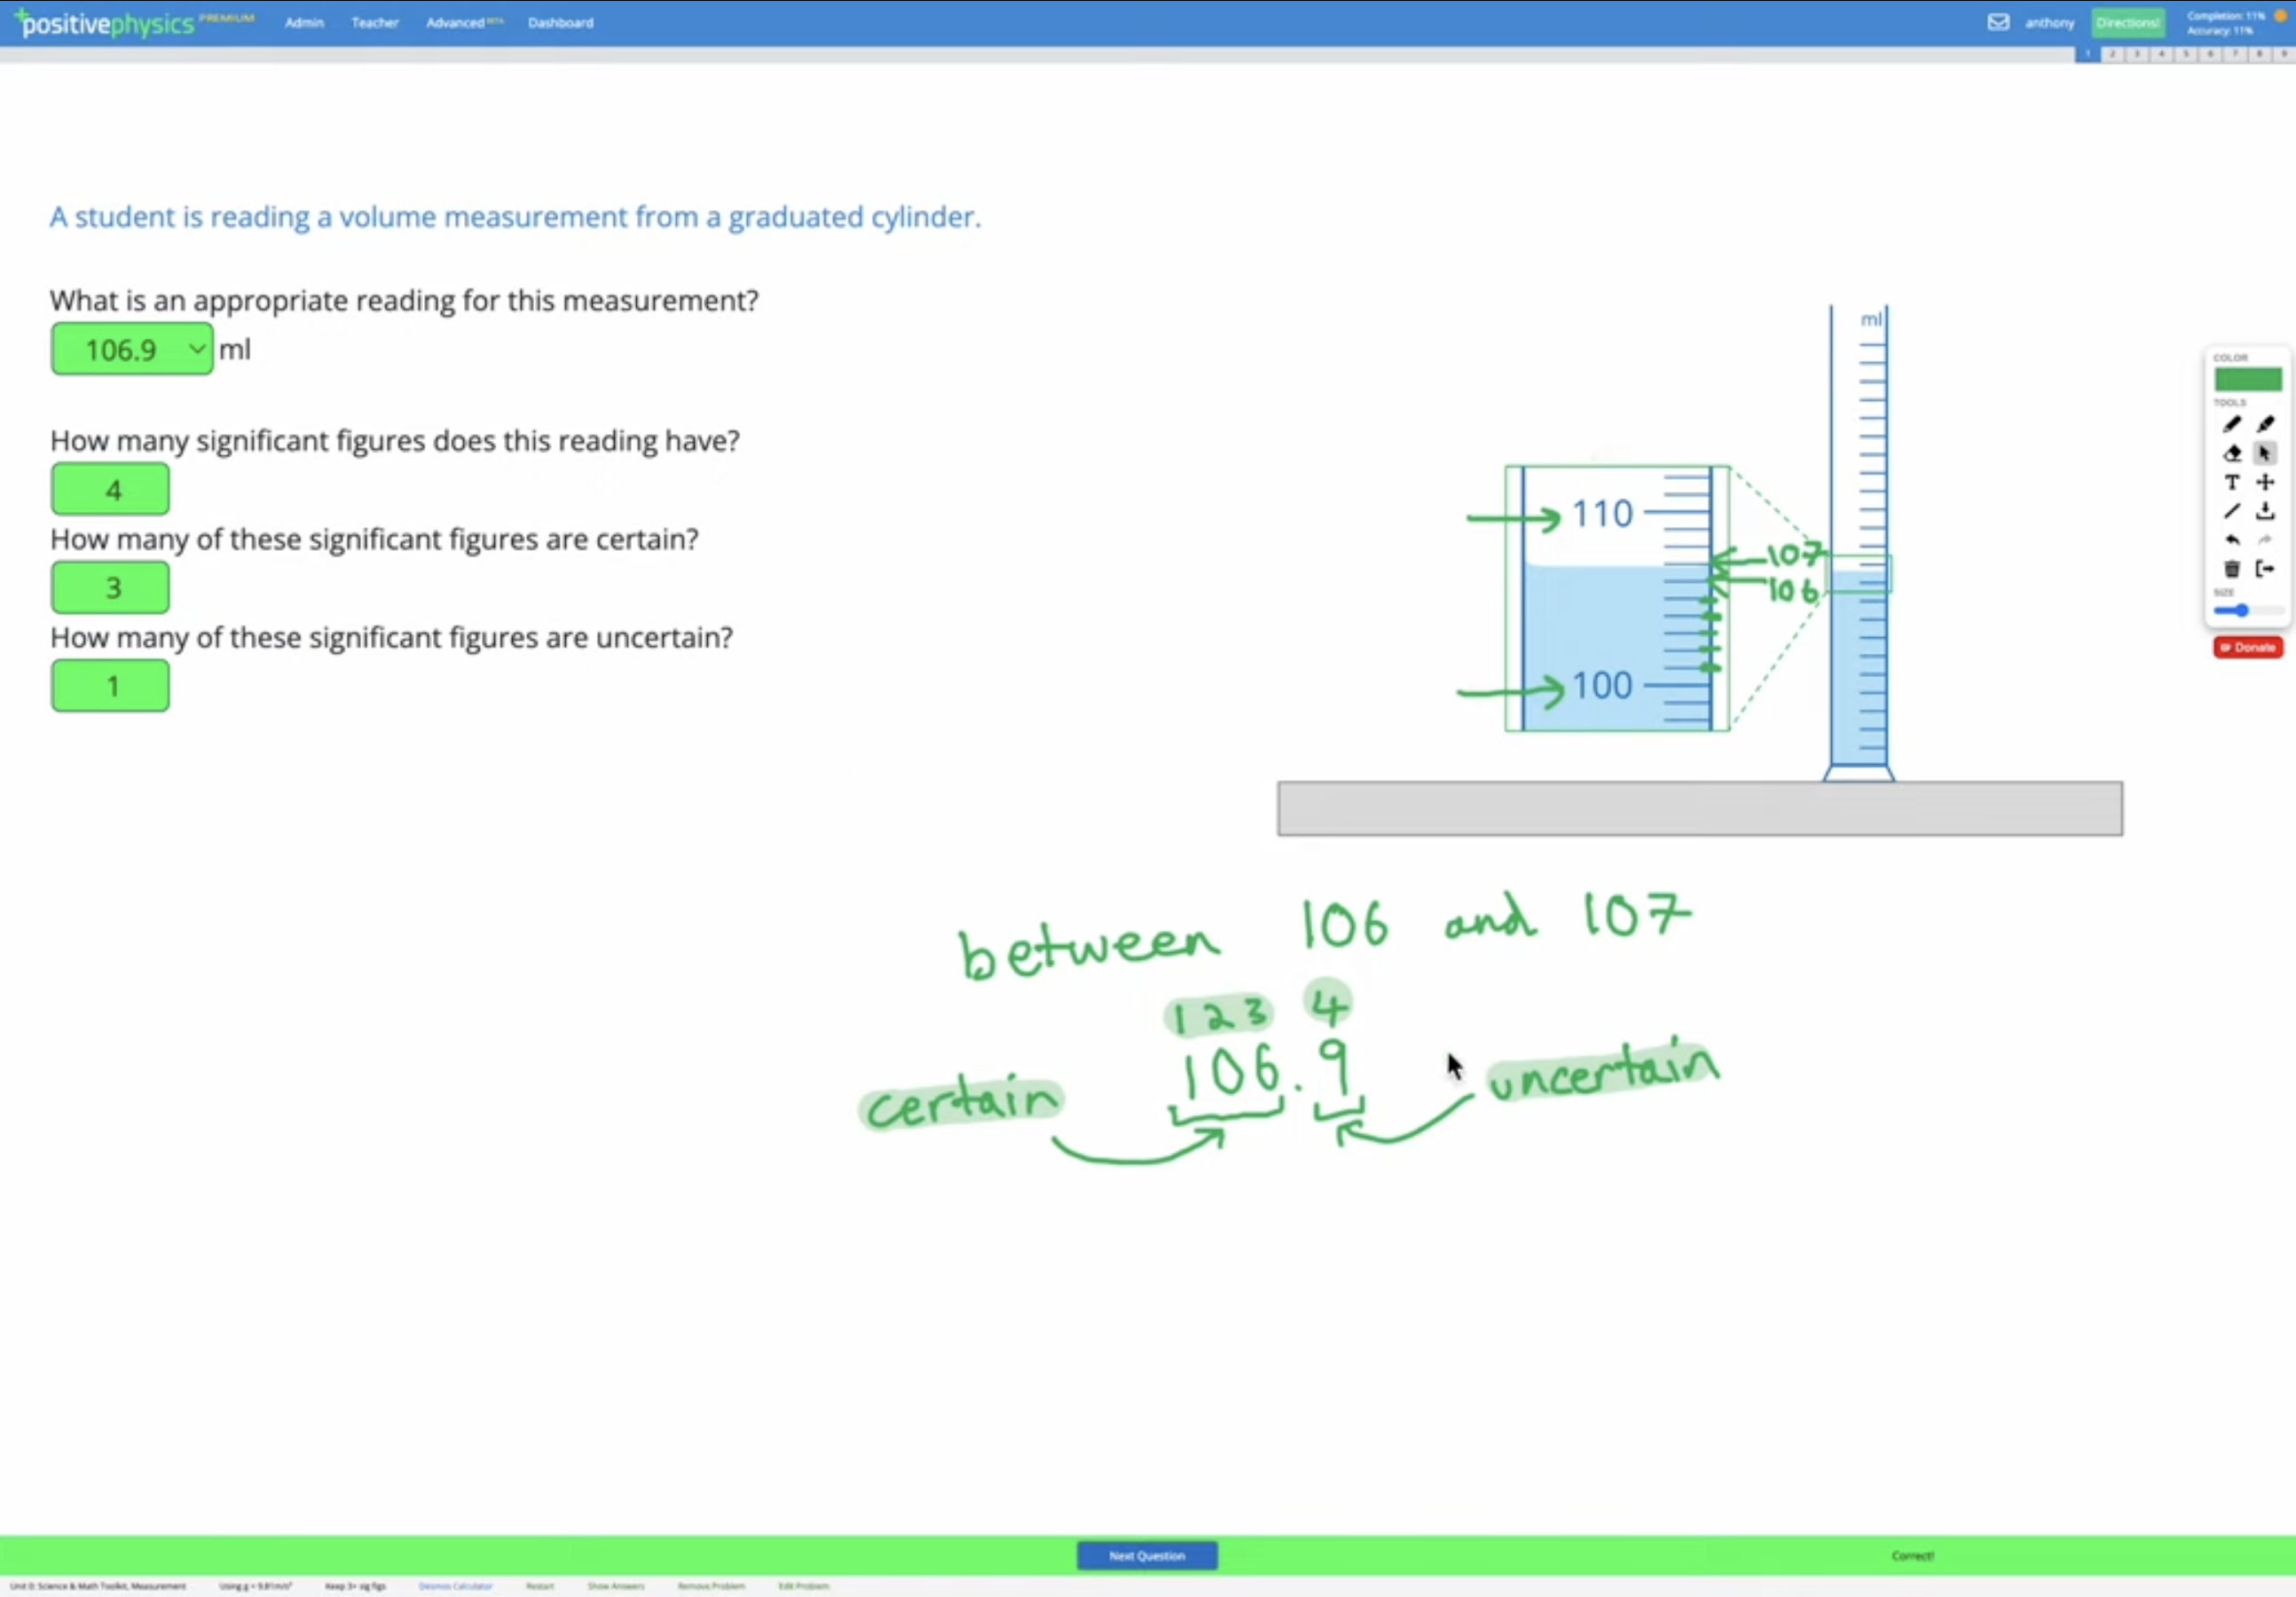The height and width of the screenshot is (1597, 2296).
Task: Click the Next Question button
Action: [1146, 1555]
